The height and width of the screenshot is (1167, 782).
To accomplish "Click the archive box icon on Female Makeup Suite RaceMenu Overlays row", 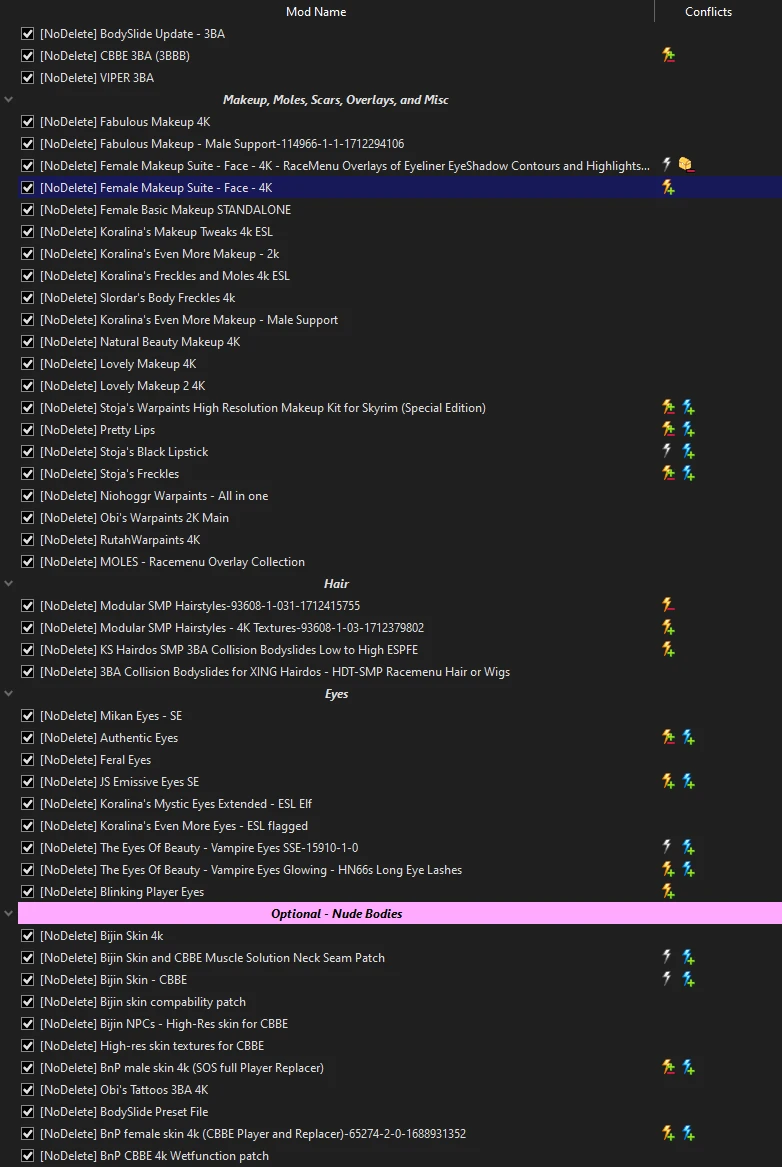I will 686,165.
